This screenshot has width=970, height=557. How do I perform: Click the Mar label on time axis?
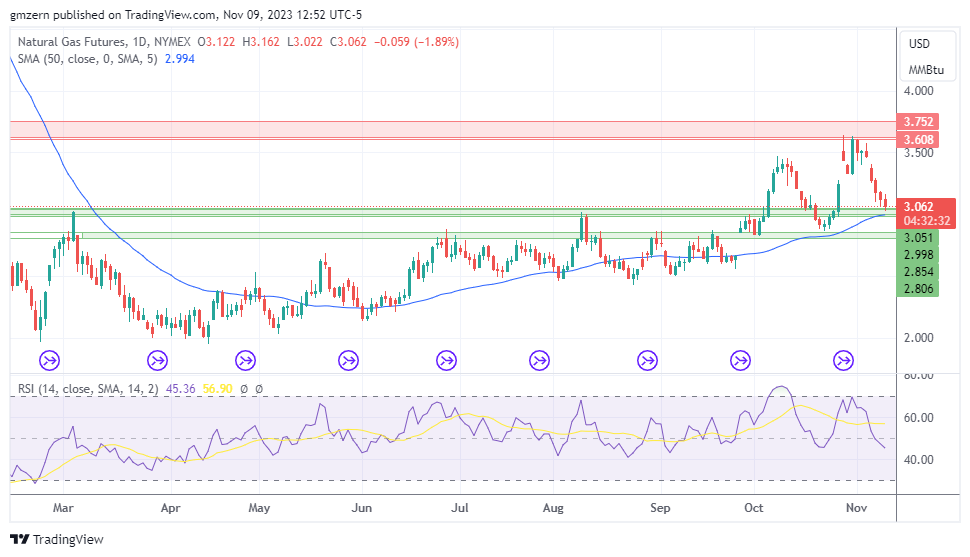click(x=63, y=508)
